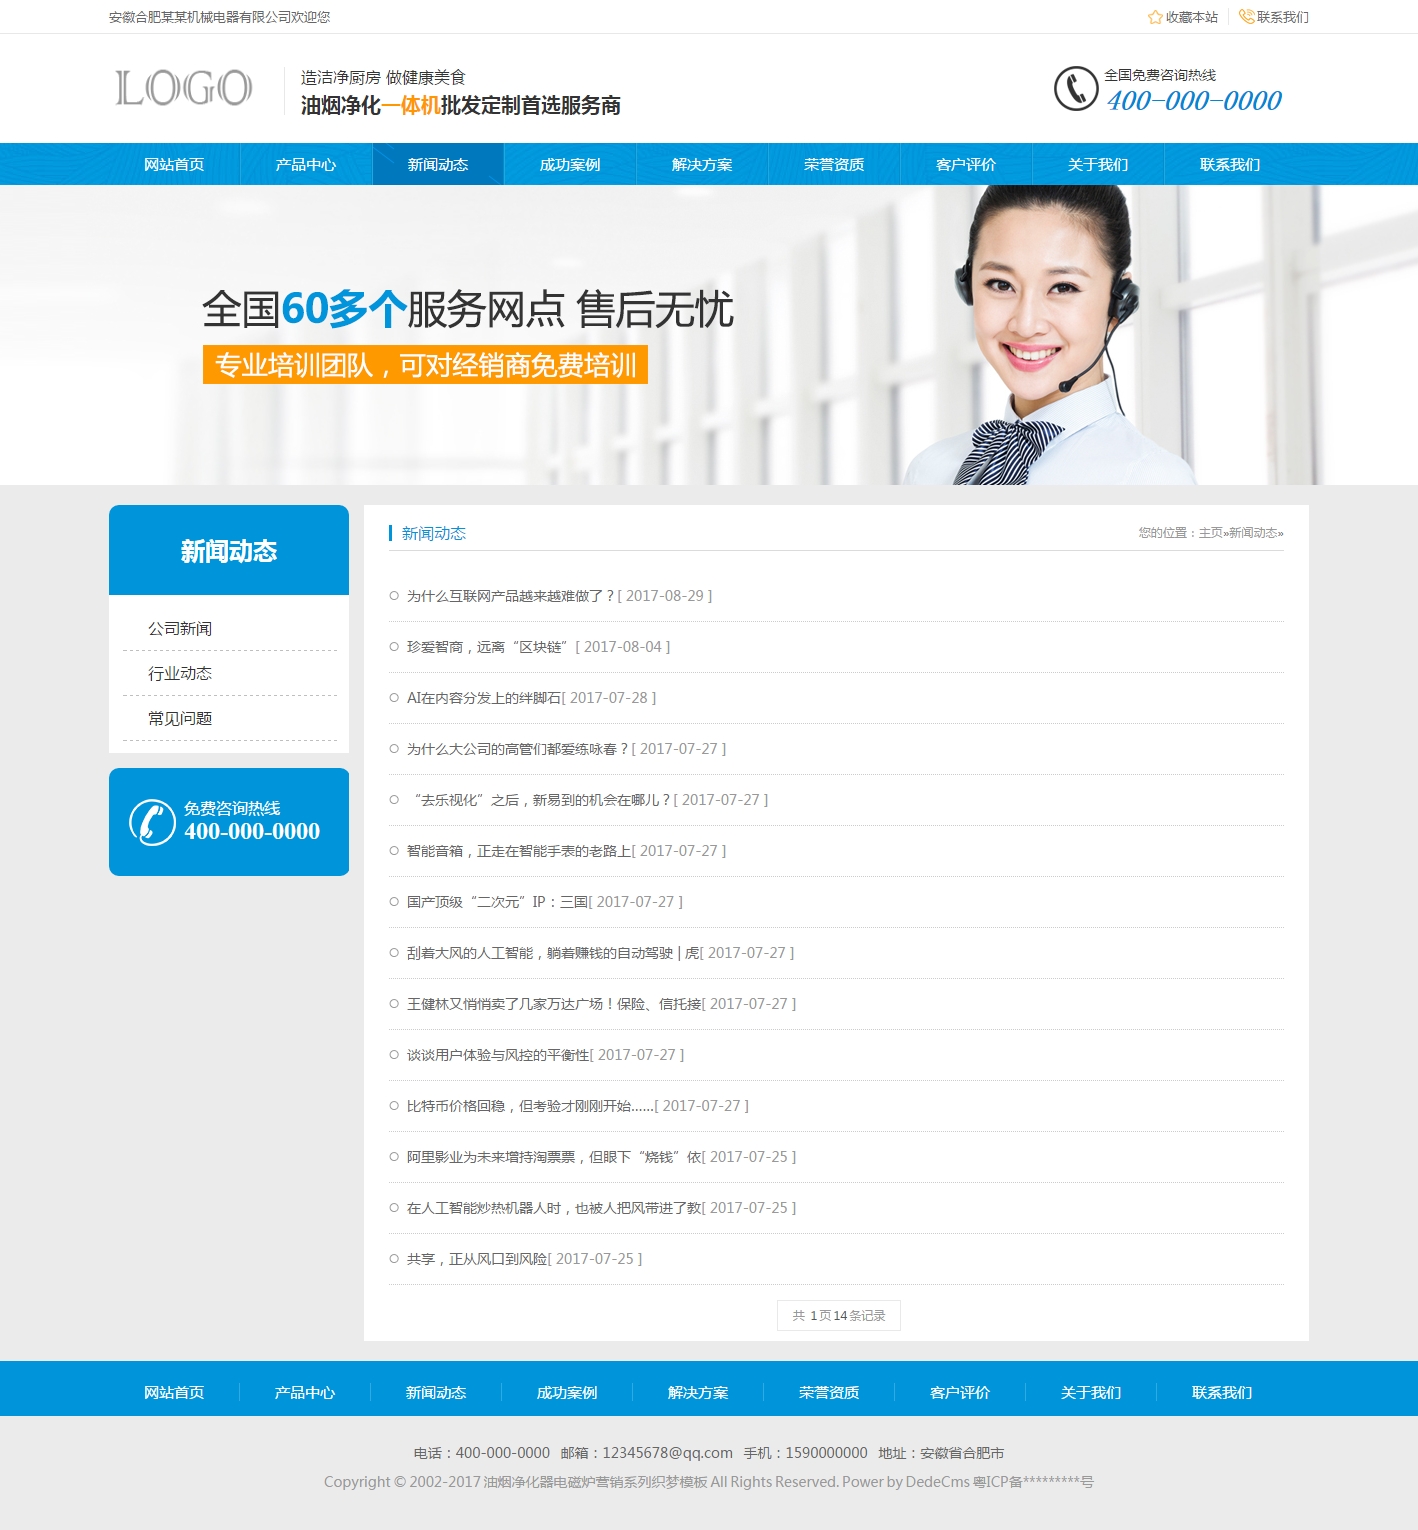Click the 主页 breadcrumb link
This screenshot has width=1418, height=1530.
[1210, 533]
